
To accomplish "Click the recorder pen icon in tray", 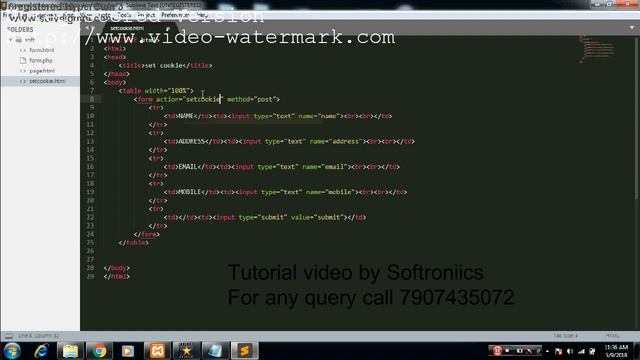I will [529, 351].
